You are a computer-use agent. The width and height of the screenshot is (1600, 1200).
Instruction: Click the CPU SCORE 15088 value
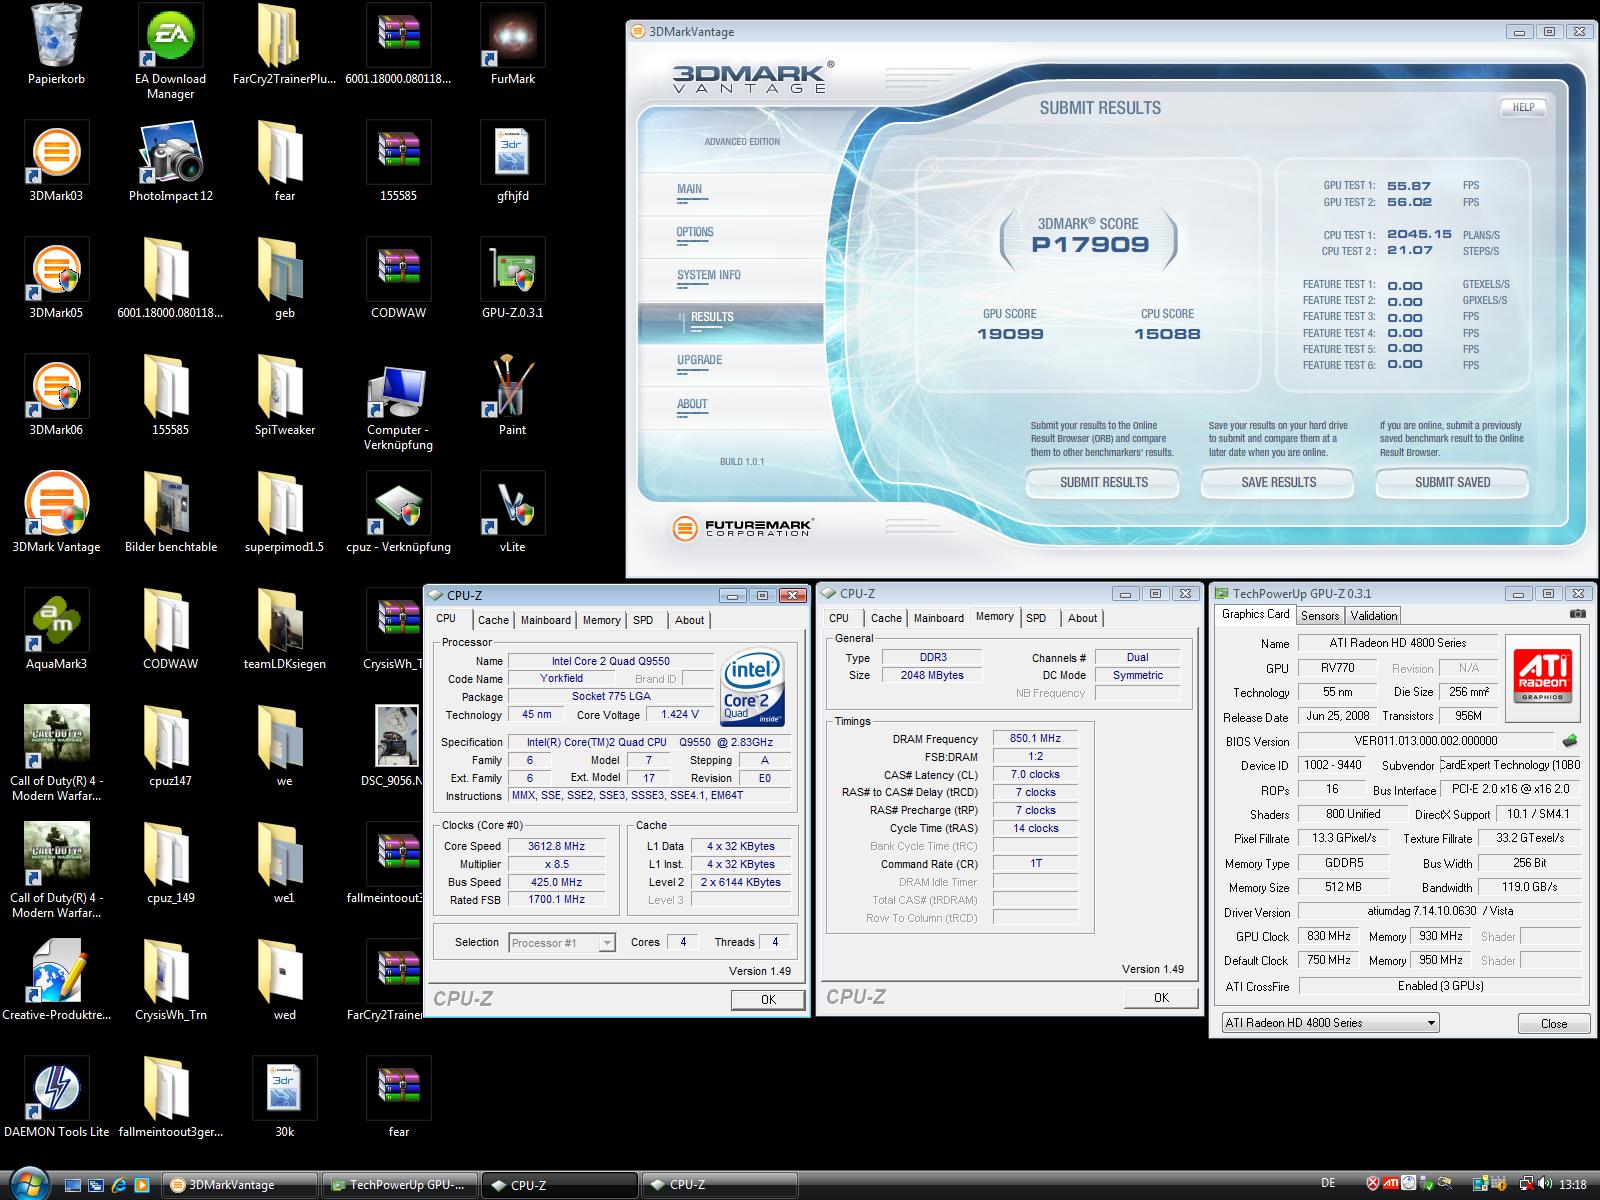(x=1167, y=334)
